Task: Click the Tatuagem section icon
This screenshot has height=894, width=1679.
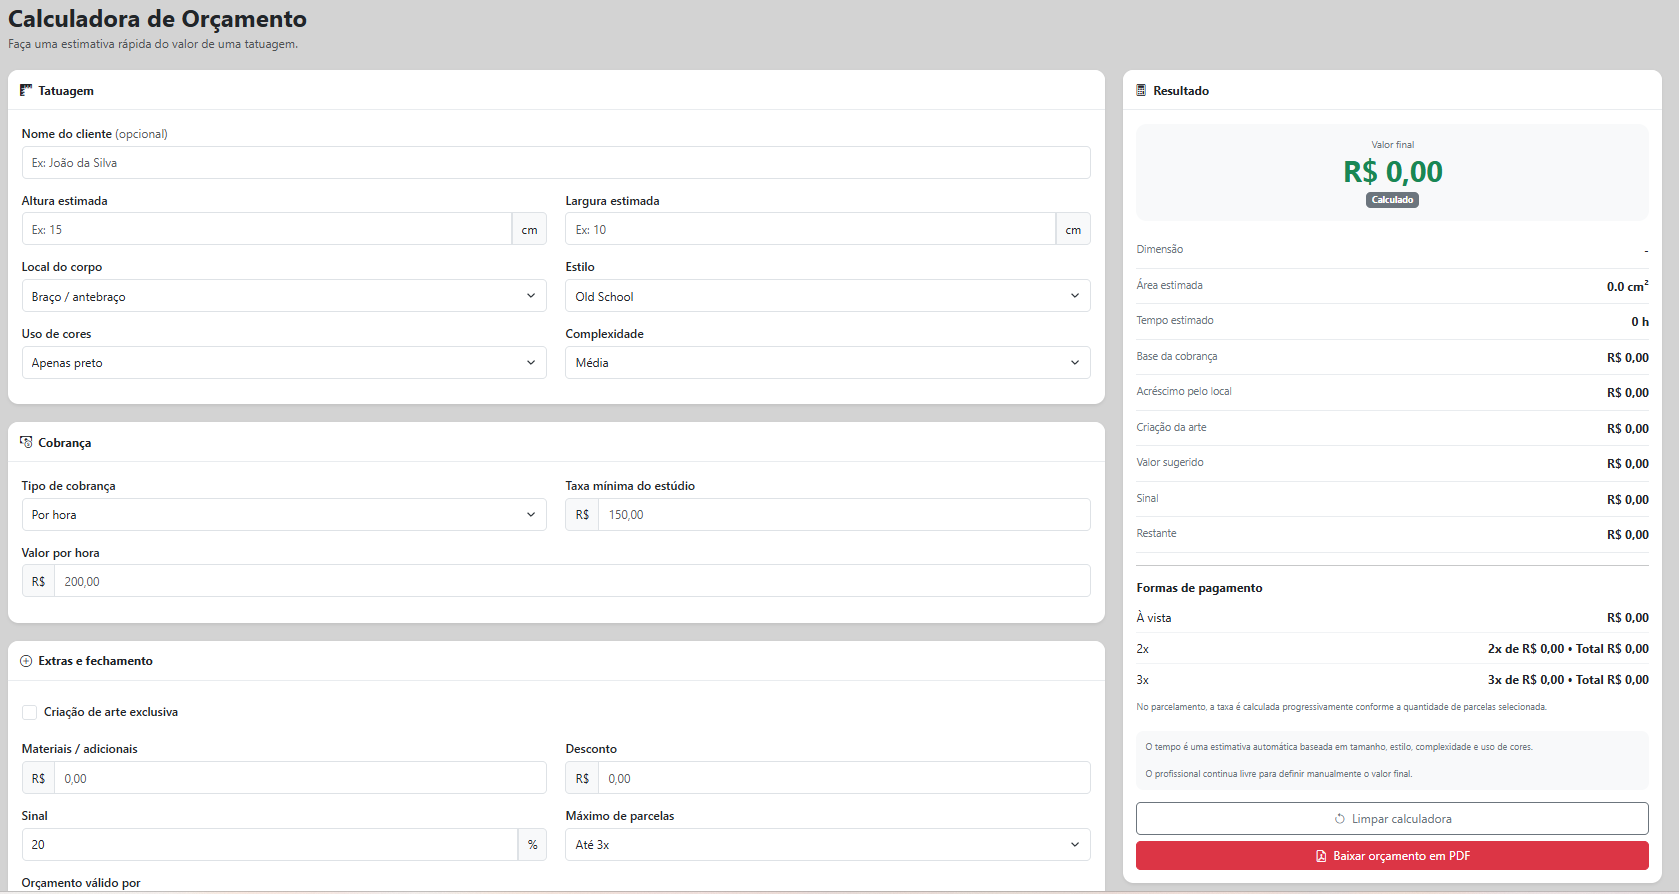Action: 26,90
